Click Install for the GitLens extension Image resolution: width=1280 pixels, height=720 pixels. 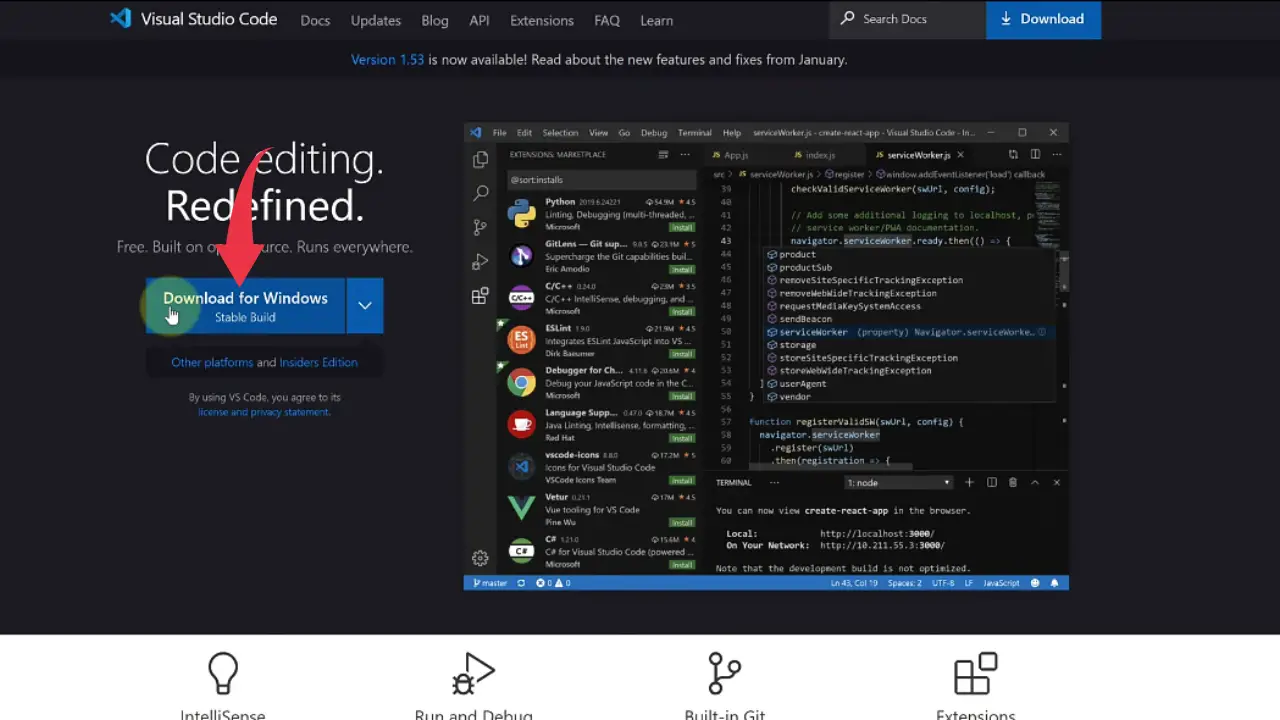682,269
